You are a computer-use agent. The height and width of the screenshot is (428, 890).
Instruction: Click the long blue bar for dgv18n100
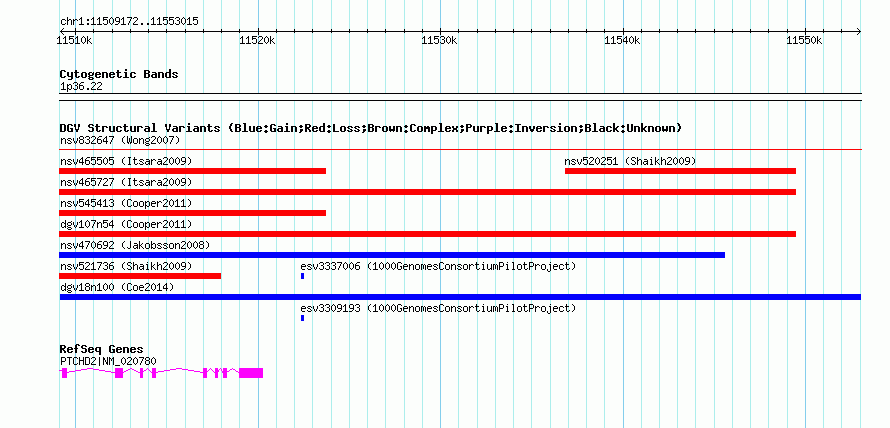tap(460, 297)
